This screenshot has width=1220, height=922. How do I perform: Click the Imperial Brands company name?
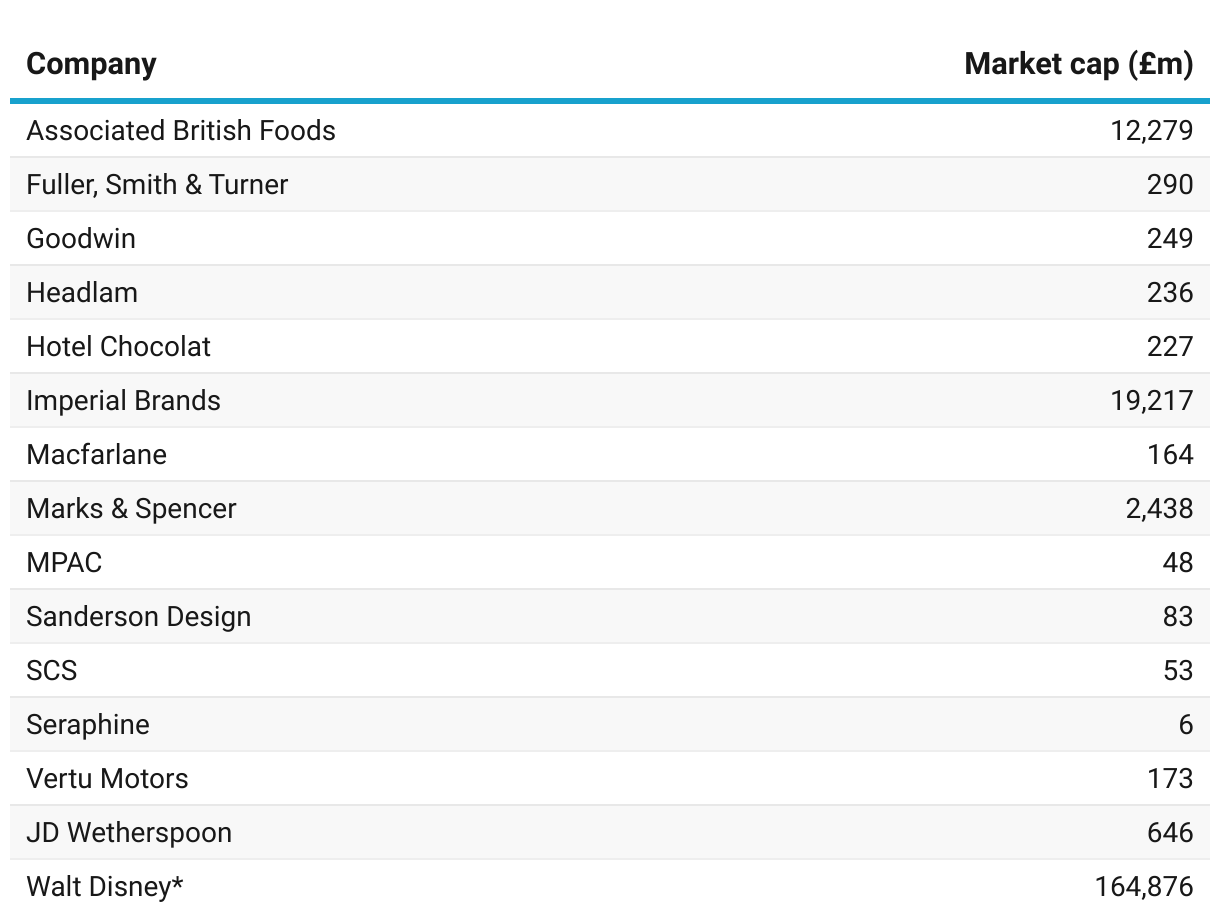[x=123, y=400]
